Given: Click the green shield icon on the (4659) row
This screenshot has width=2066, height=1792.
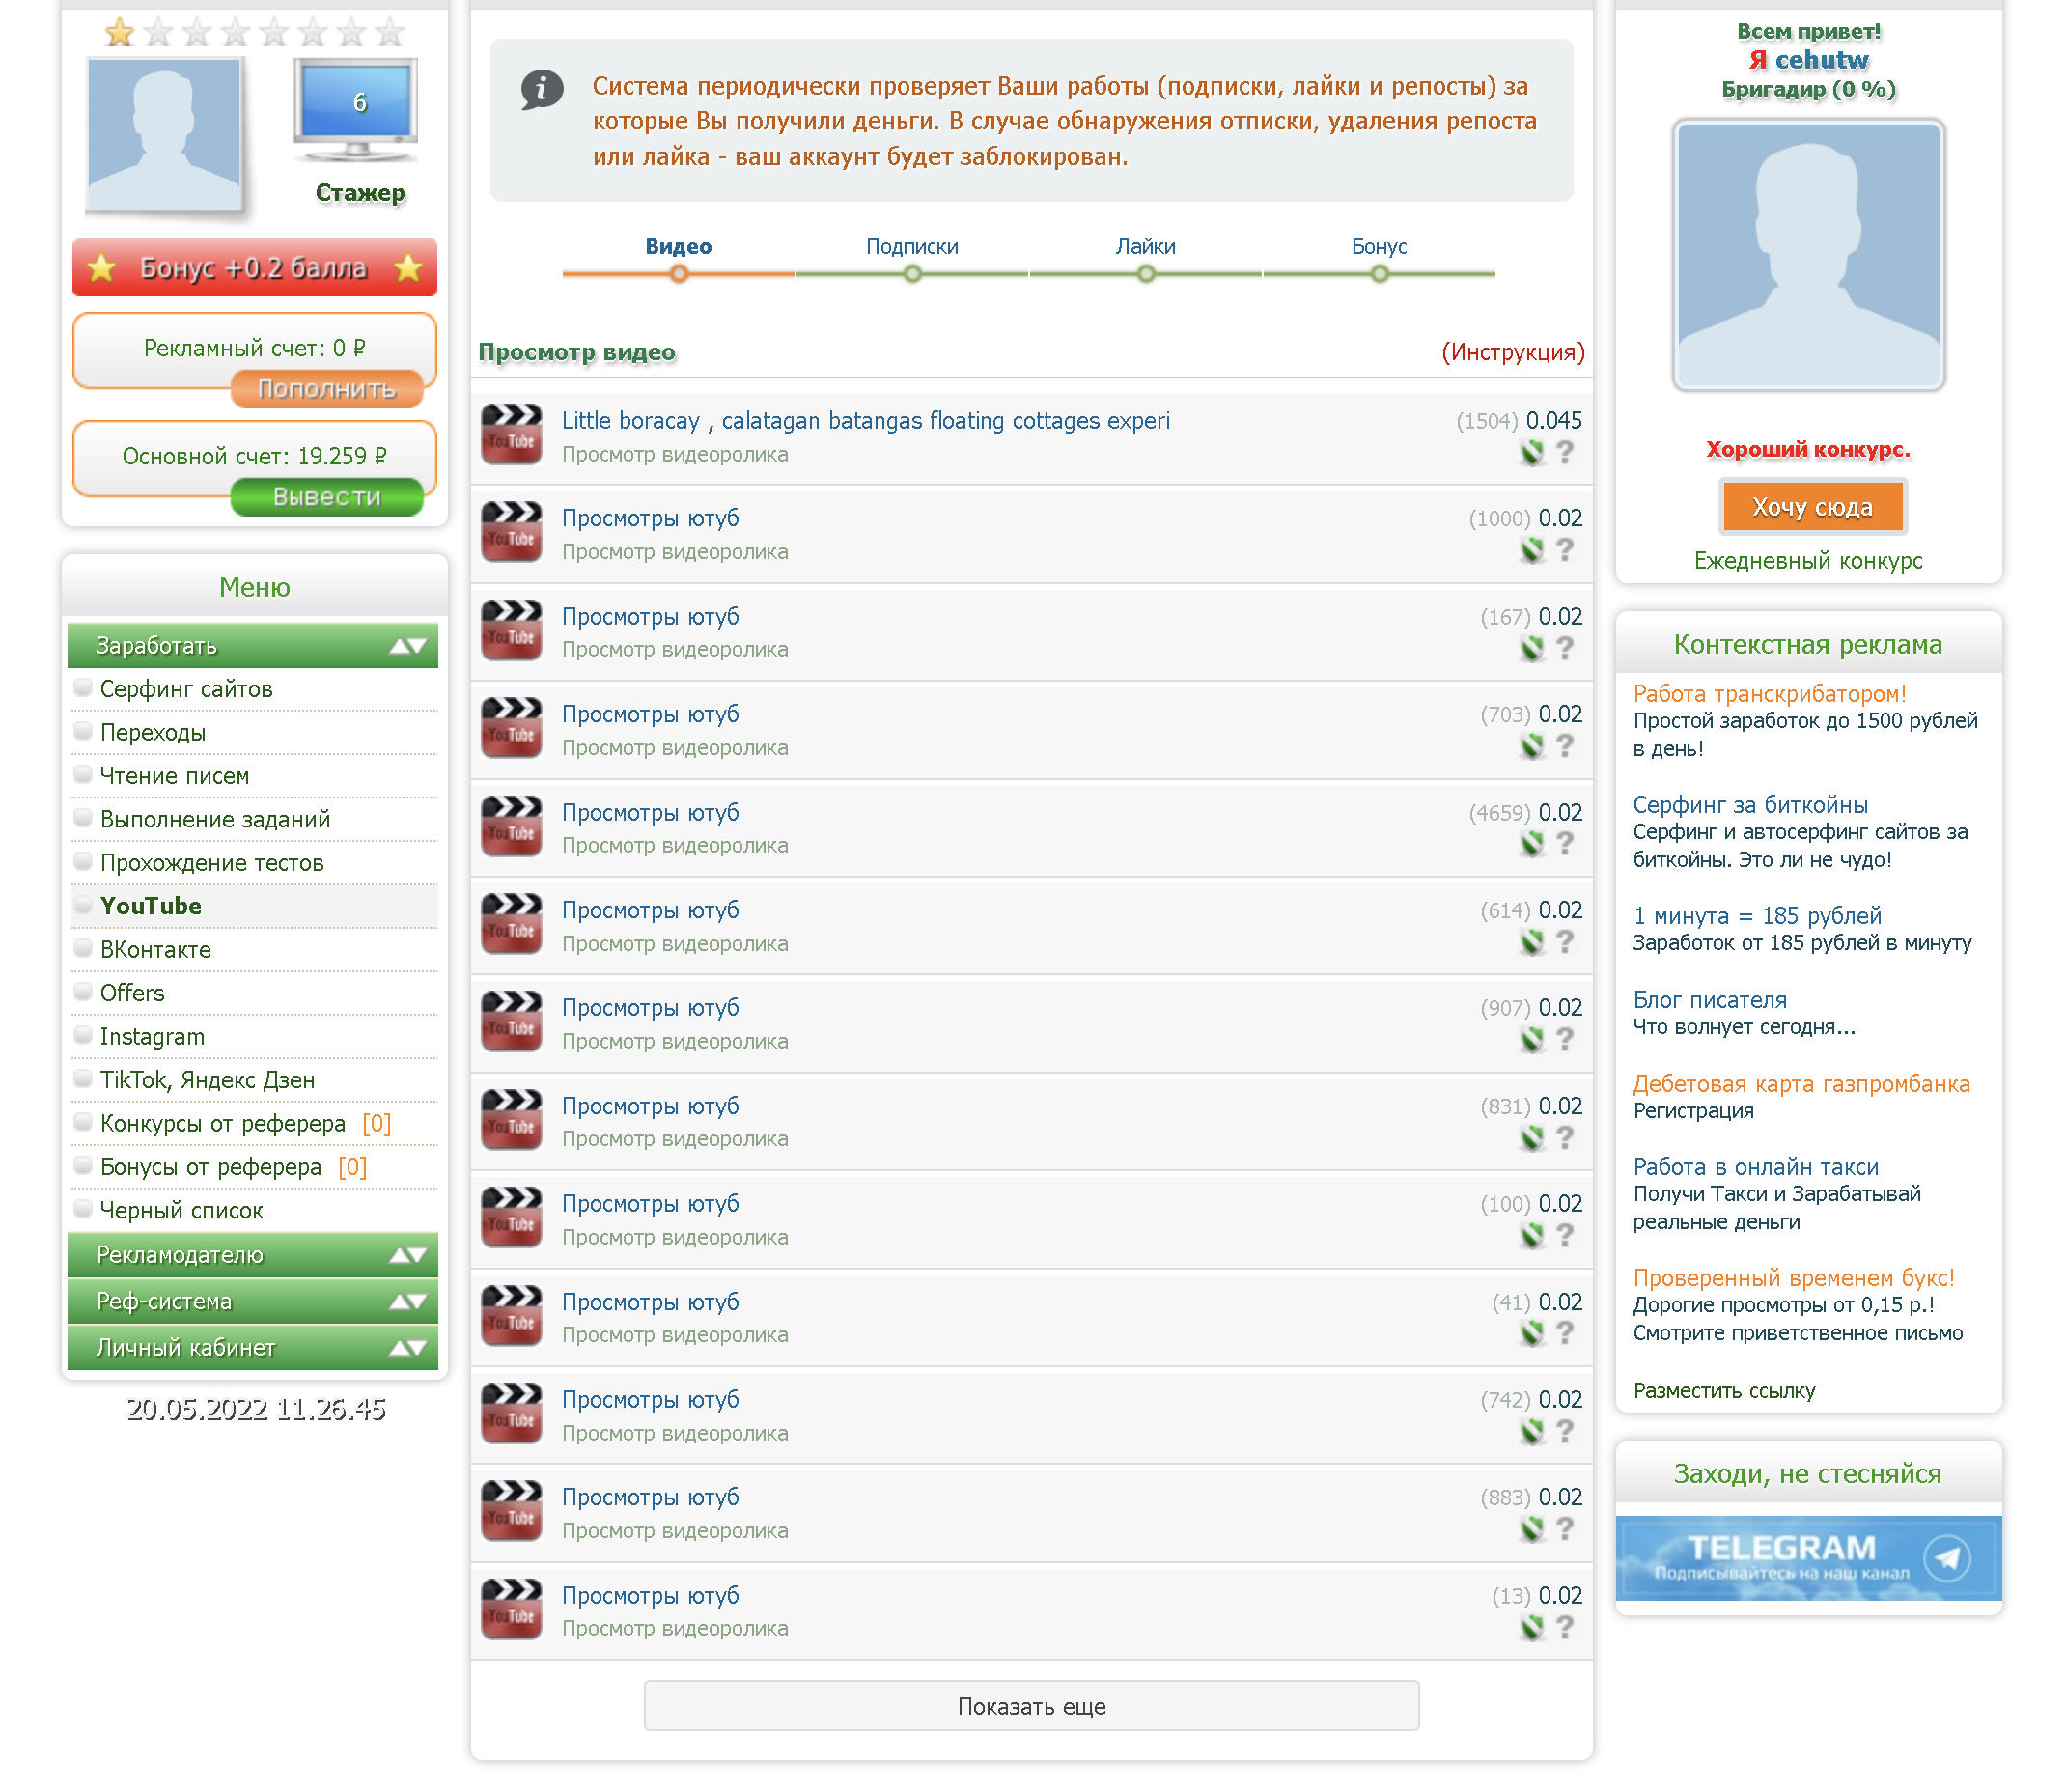Looking at the screenshot, I should click(x=1531, y=845).
